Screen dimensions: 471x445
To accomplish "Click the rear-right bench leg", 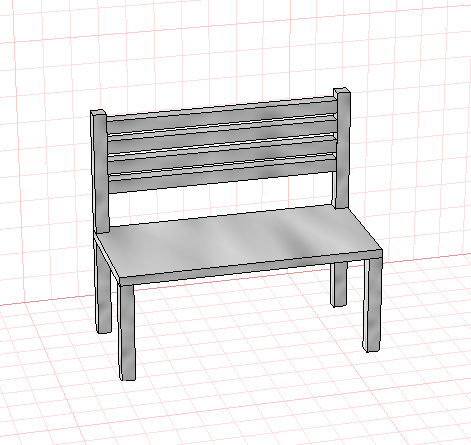I will pos(339,284).
